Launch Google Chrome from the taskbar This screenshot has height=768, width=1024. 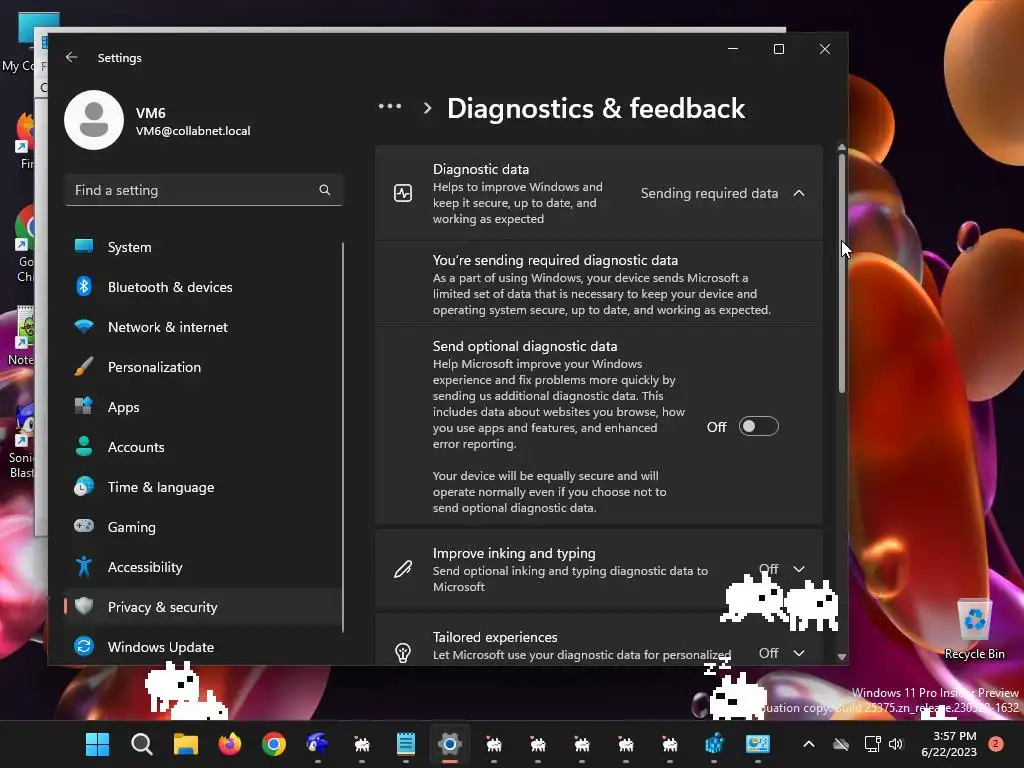[274, 744]
